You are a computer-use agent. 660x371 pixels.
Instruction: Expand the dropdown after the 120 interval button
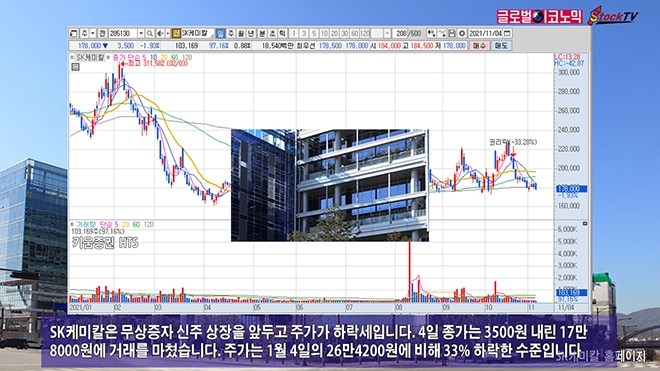387,33
